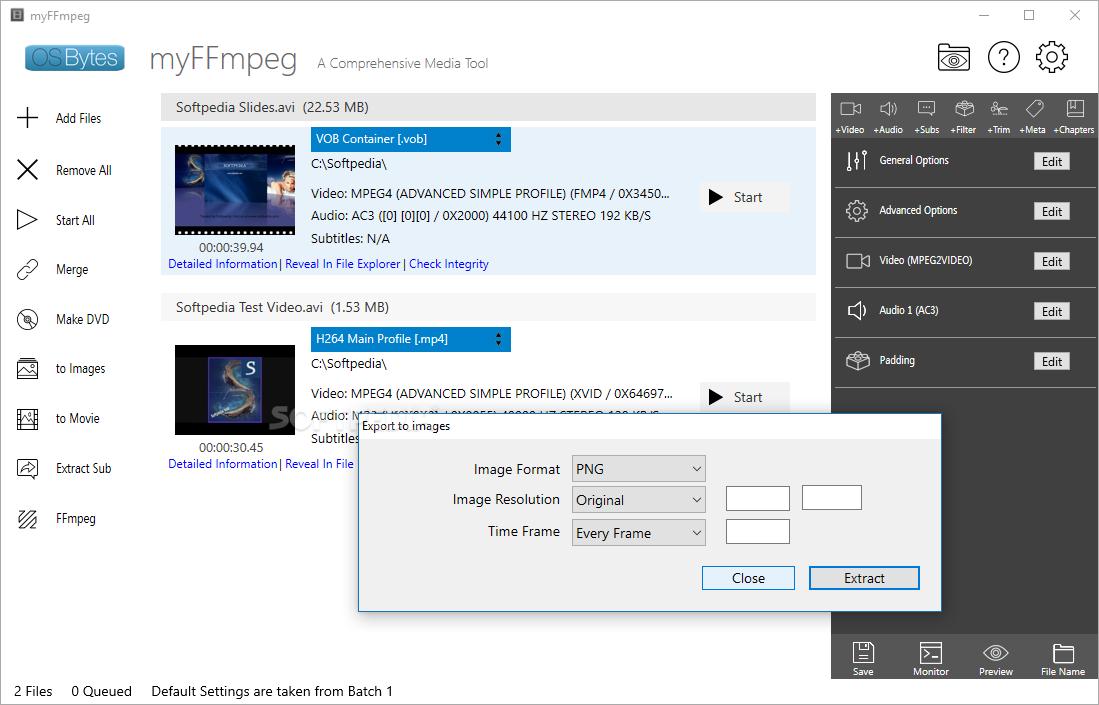This screenshot has height=705, width=1099.
Task: Edit Advanced Options
Action: click(x=1051, y=211)
